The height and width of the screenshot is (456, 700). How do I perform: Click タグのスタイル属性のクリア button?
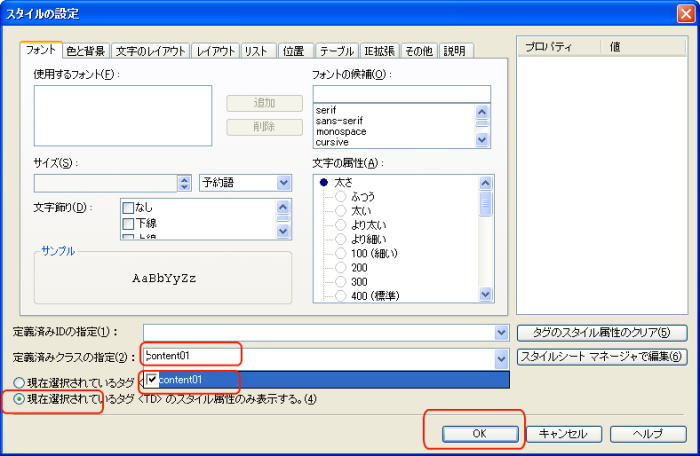tap(602, 332)
